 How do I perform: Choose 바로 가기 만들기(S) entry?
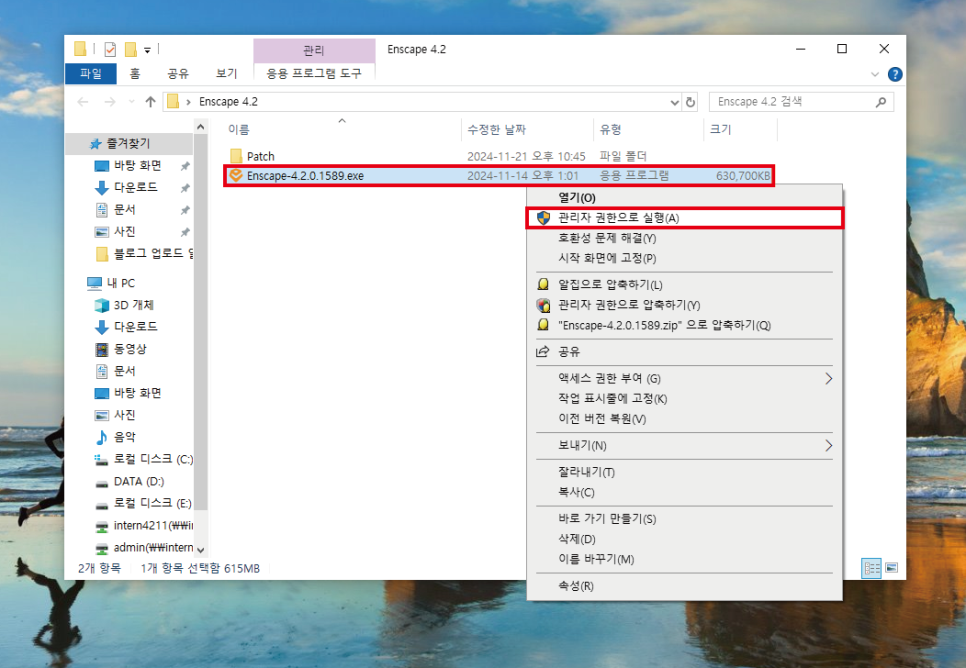(684, 519)
